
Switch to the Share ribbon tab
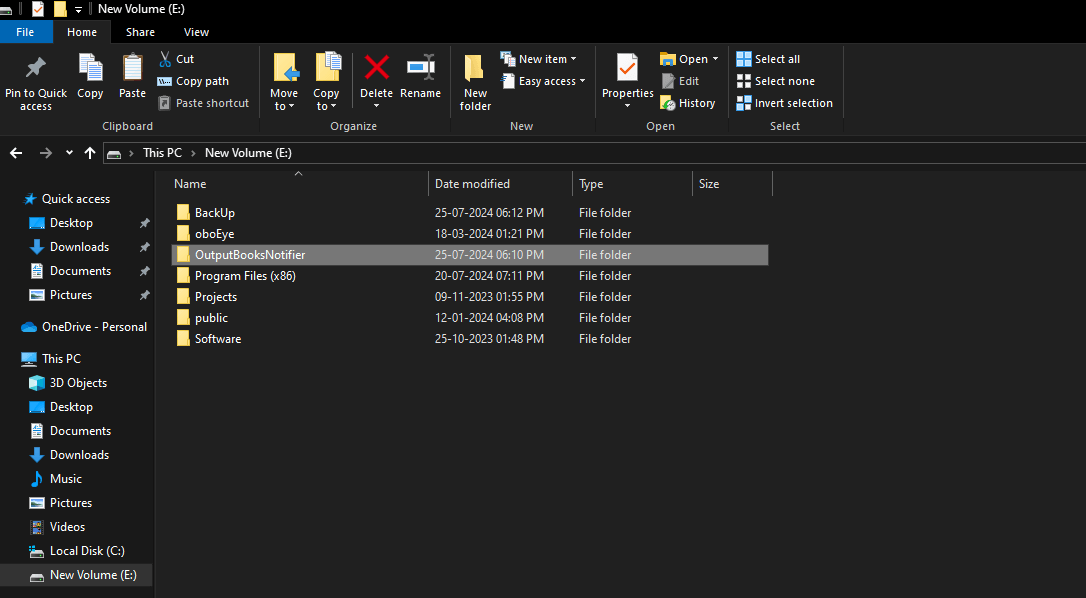tap(141, 32)
